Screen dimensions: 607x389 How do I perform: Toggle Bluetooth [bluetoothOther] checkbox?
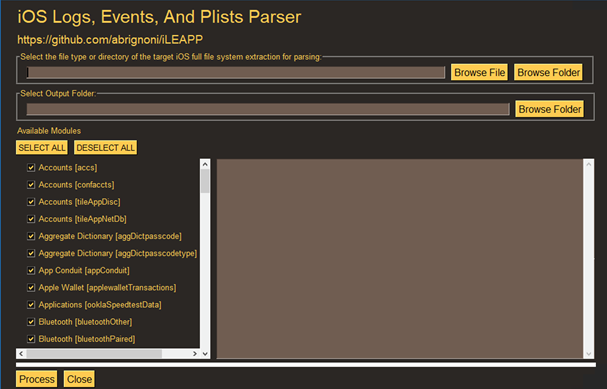31,322
